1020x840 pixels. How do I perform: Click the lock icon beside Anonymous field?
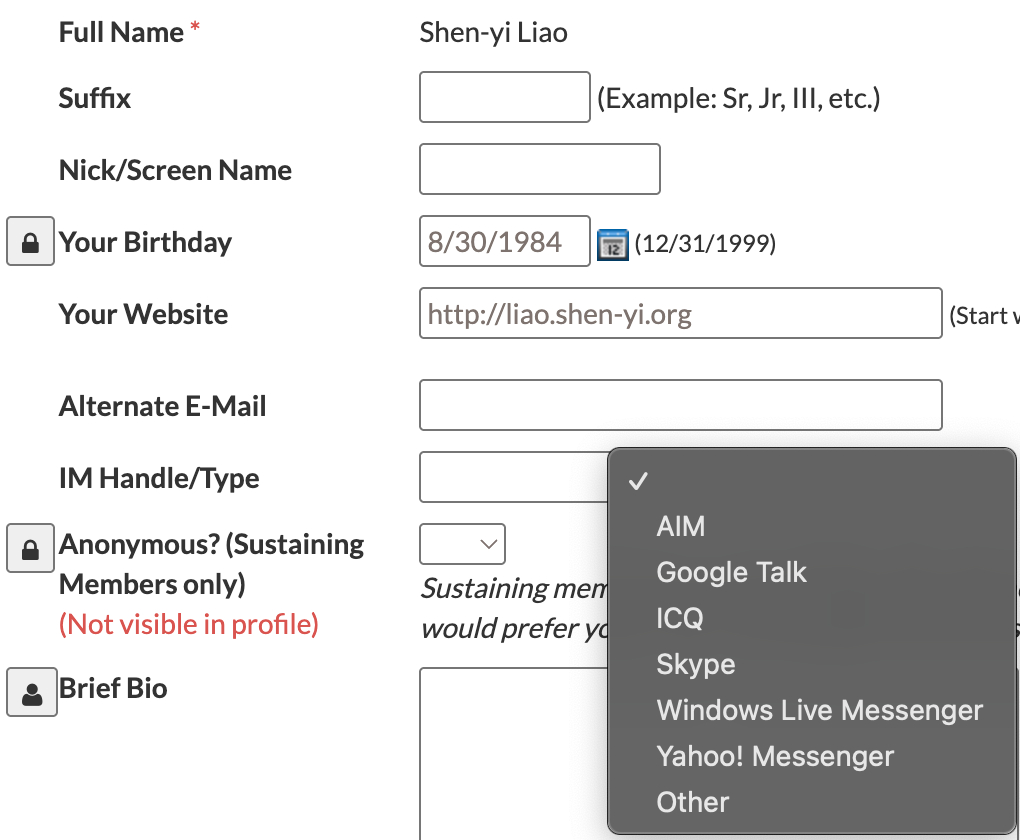point(30,549)
